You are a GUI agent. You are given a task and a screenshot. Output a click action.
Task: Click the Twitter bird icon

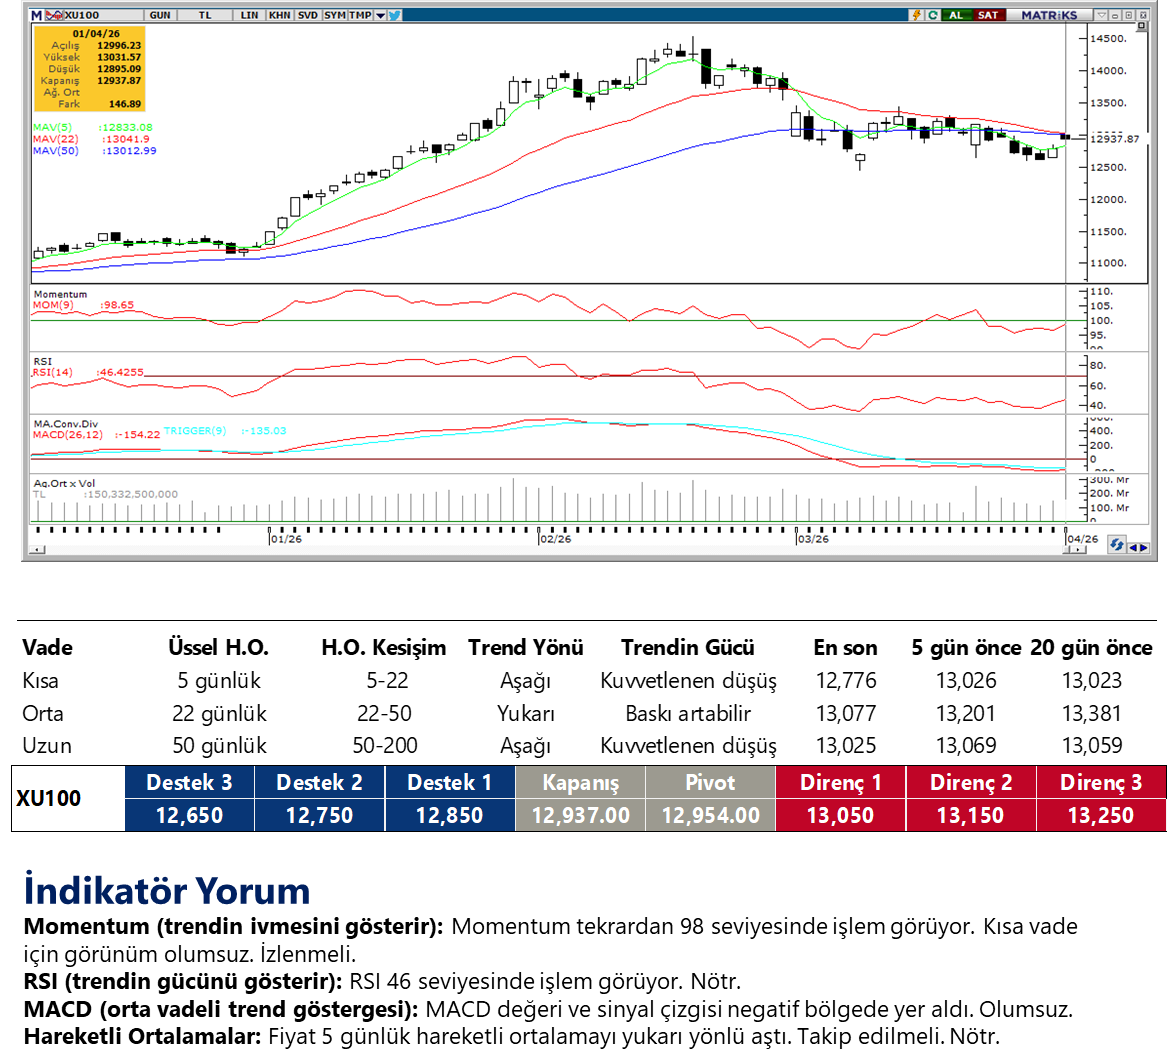pyautogui.click(x=394, y=15)
